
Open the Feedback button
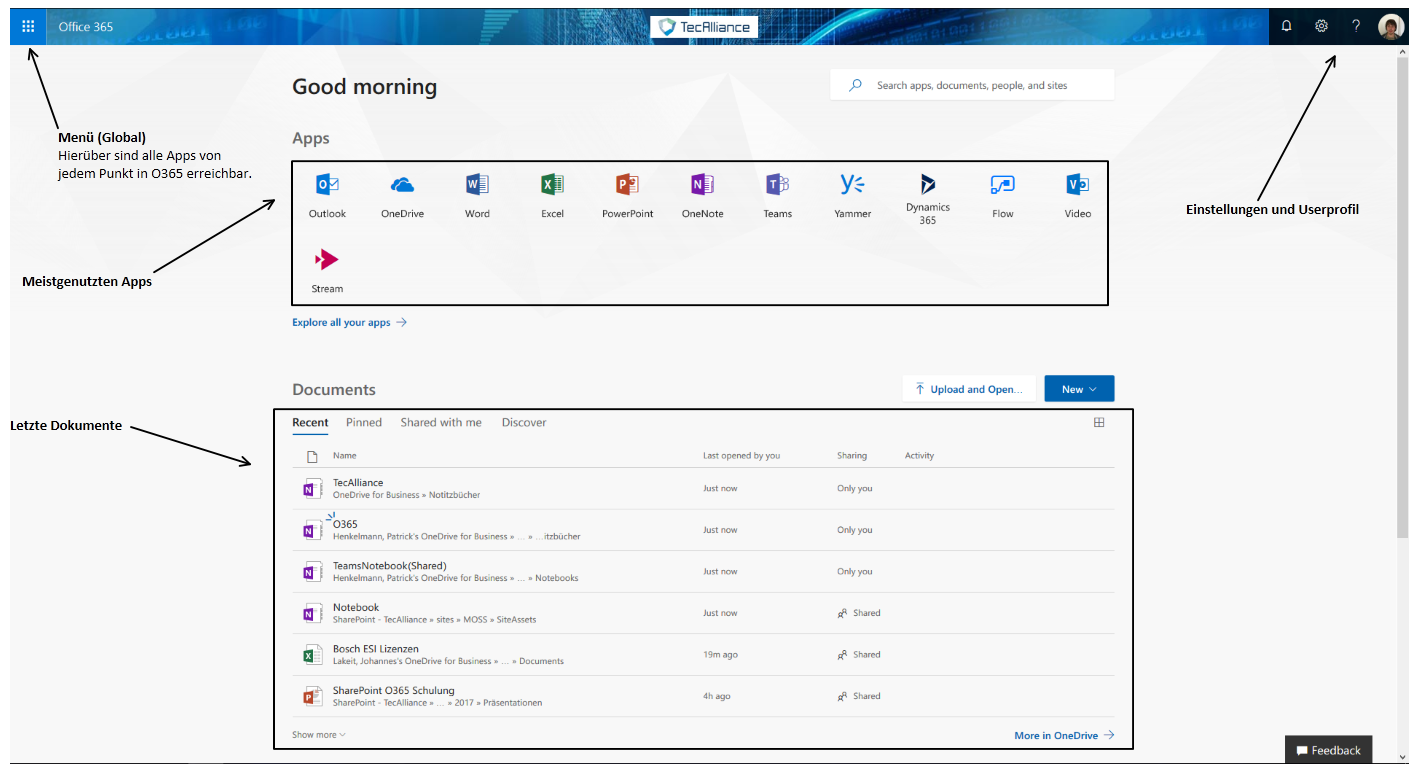pyautogui.click(x=1328, y=750)
